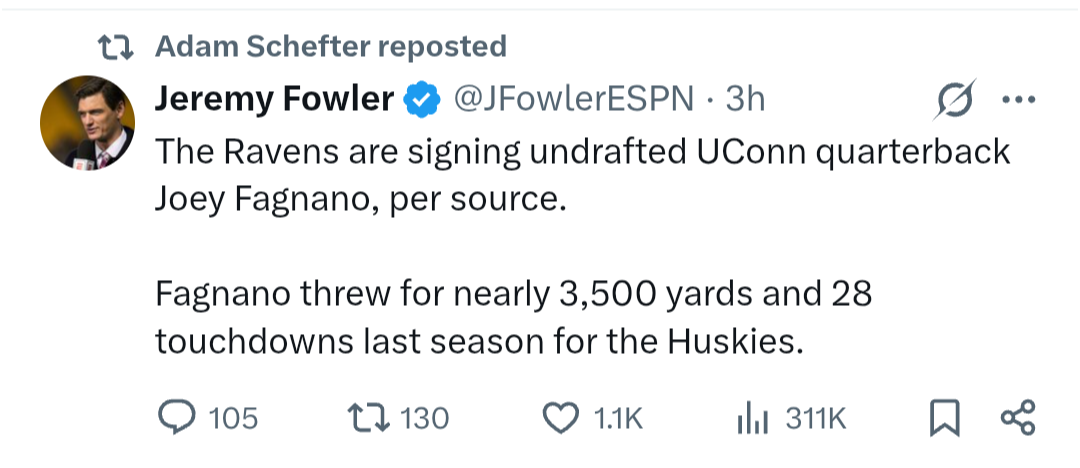The height and width of the screenshot is (468, 1080).
Task: Click the 311K views count
Action: coord(816,418)
